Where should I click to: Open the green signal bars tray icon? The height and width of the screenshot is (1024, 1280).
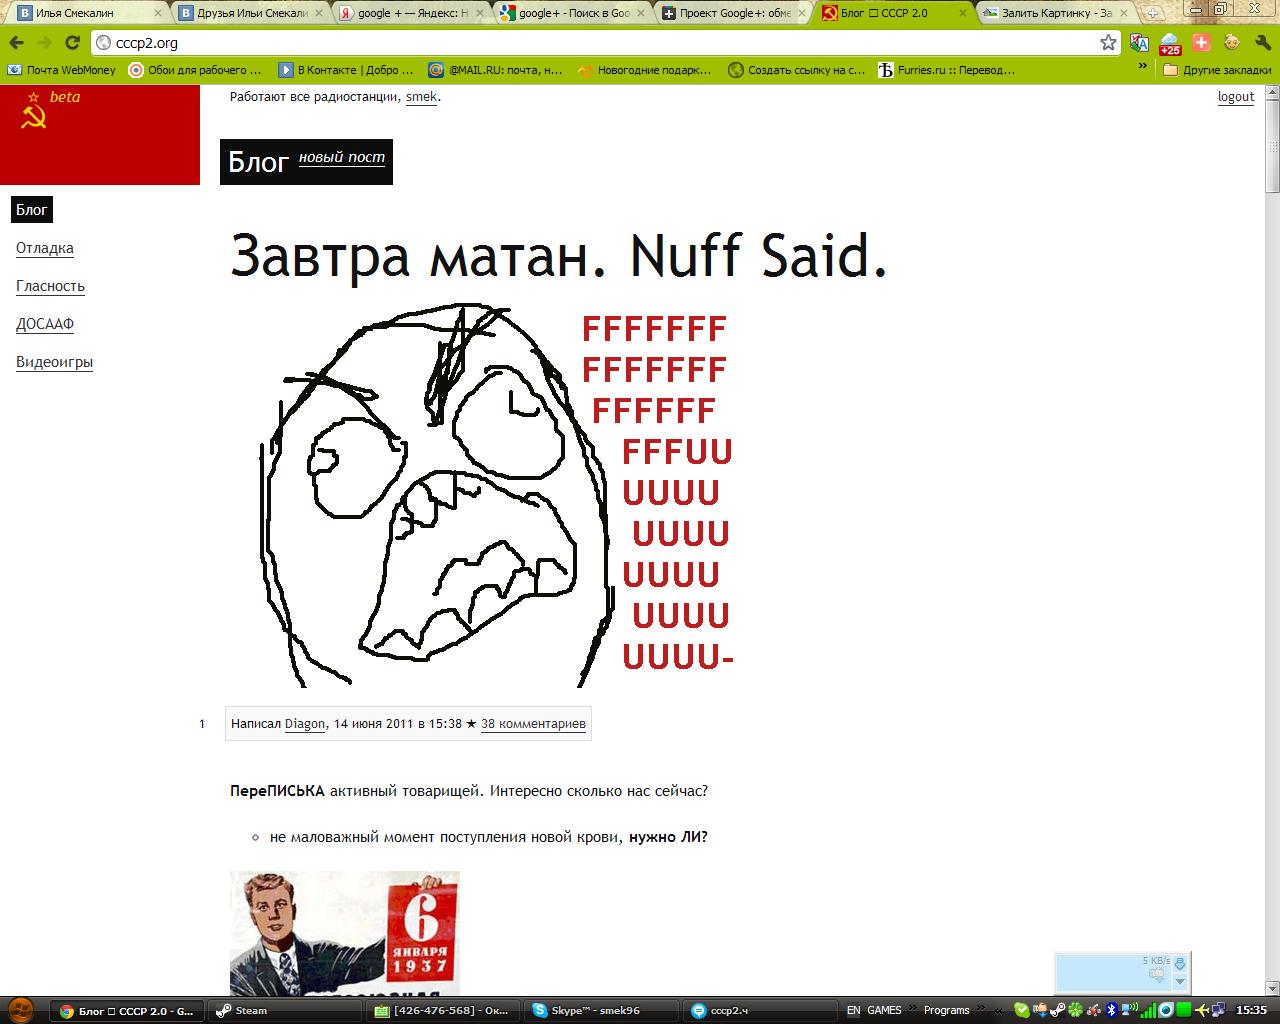point(1148,1010)
